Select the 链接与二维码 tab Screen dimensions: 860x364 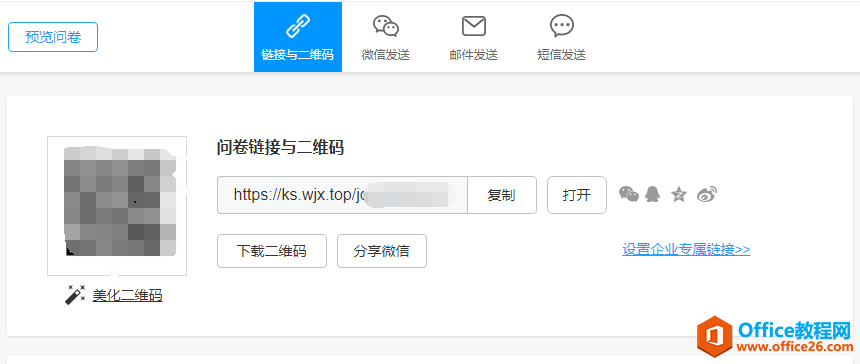(x=298, y=37)
